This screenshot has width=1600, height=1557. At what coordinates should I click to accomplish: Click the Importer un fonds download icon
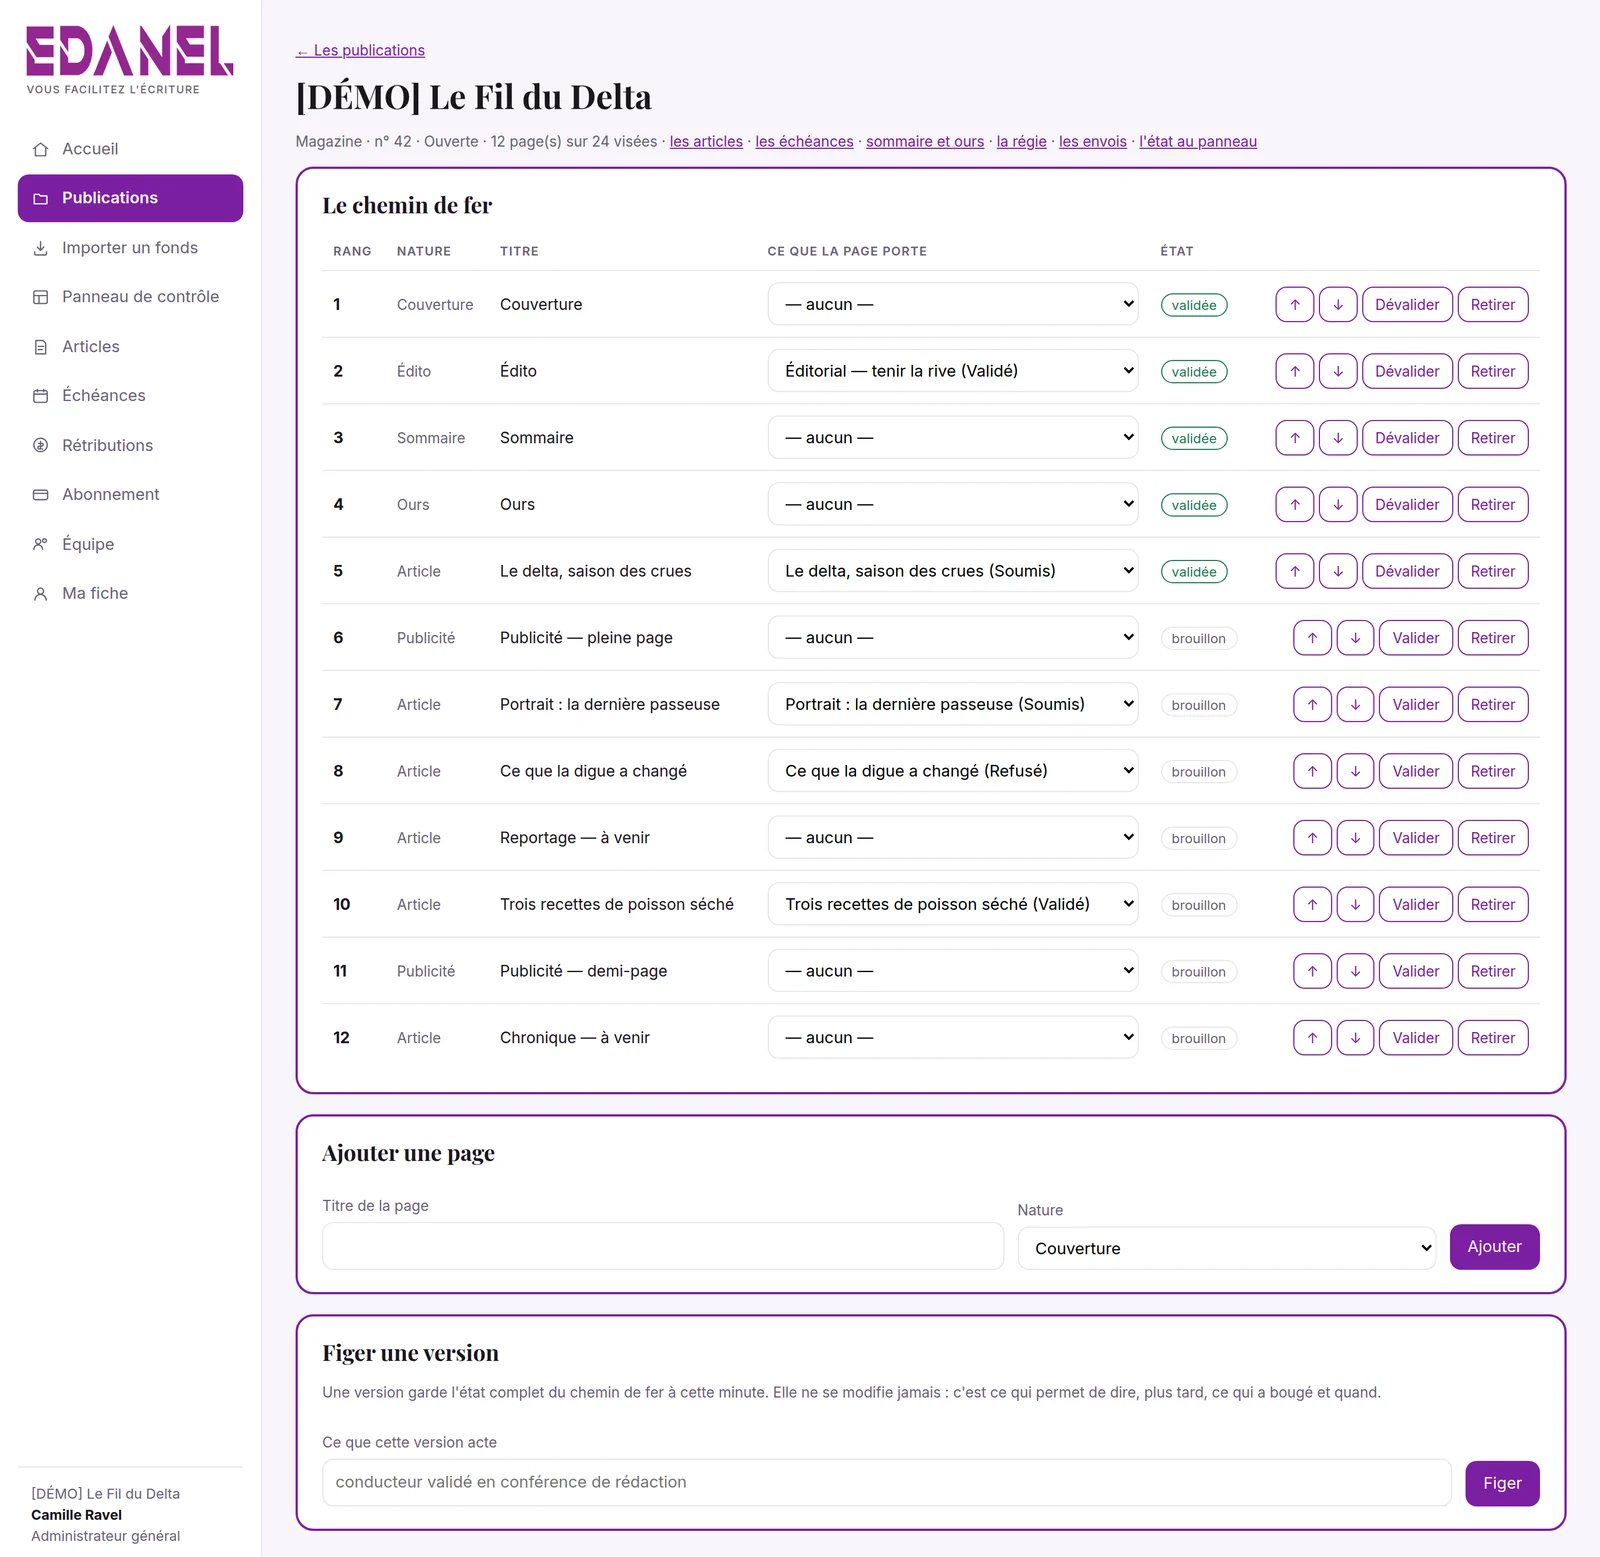coord(41,248)
